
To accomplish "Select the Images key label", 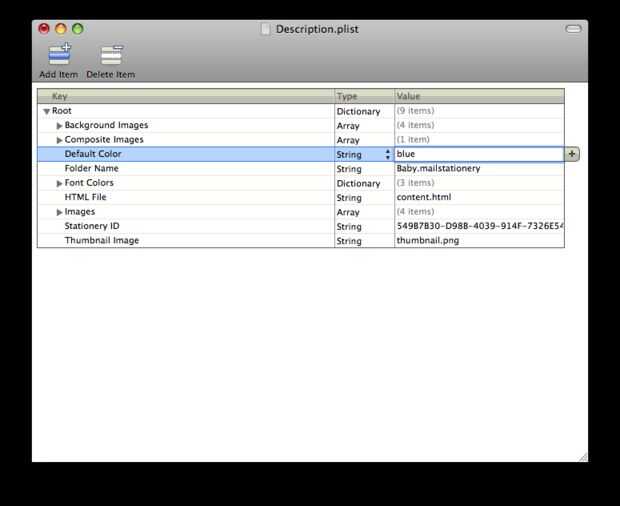I will coord(80,212).
